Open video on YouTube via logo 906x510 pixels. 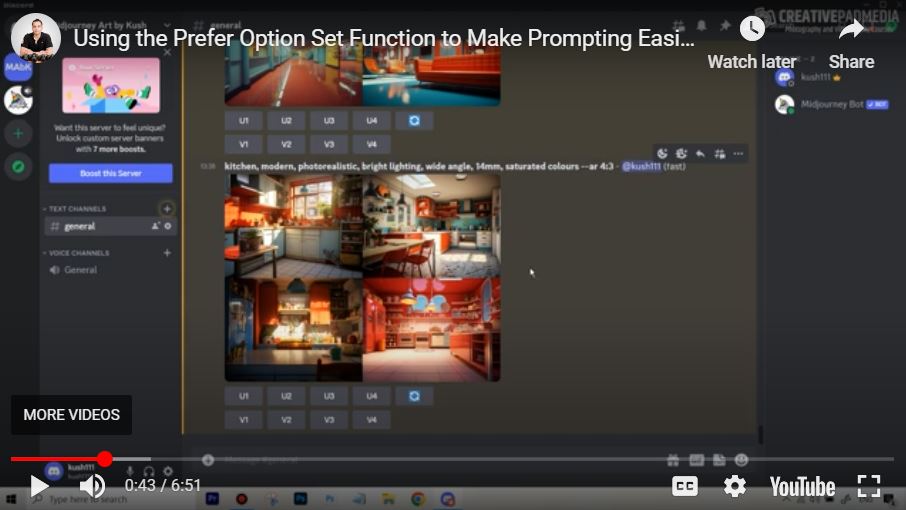pos(802,486)
